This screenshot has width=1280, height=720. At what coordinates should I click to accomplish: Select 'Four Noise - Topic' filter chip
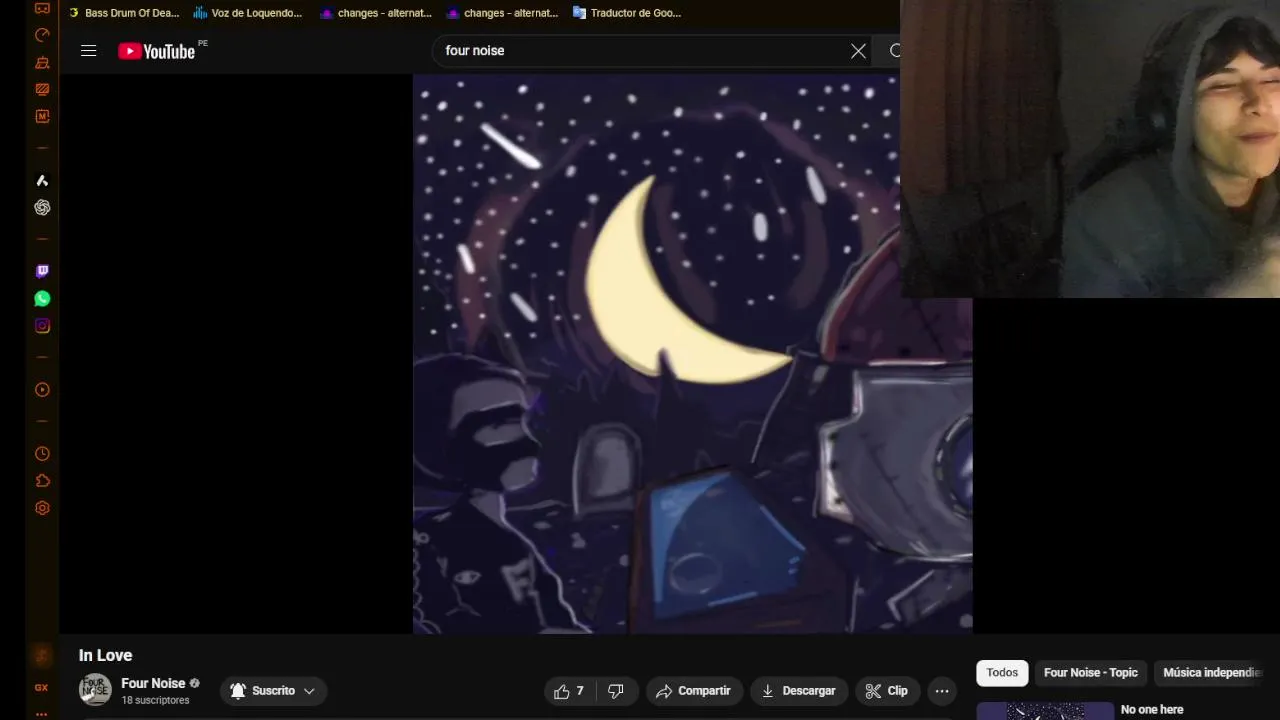(1091, 673)
